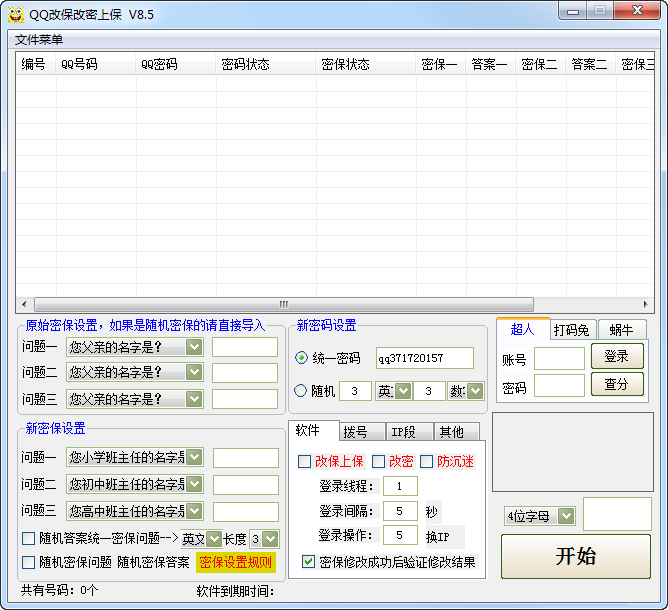Choose the 随机 password radio option
Viewport: 668px width, 610px height.
pyautogui.click(x=301, y=391)
